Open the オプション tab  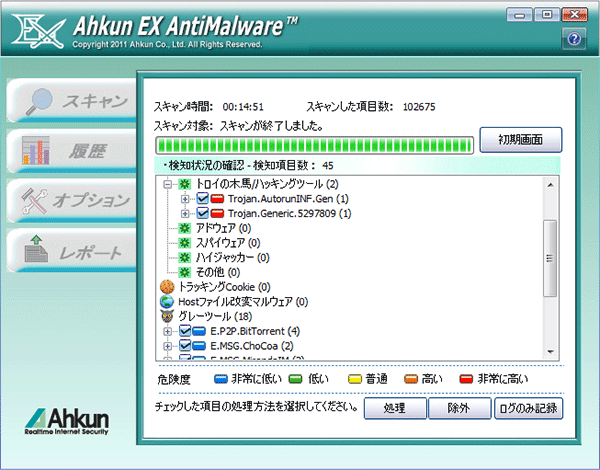tap(72, 201)
